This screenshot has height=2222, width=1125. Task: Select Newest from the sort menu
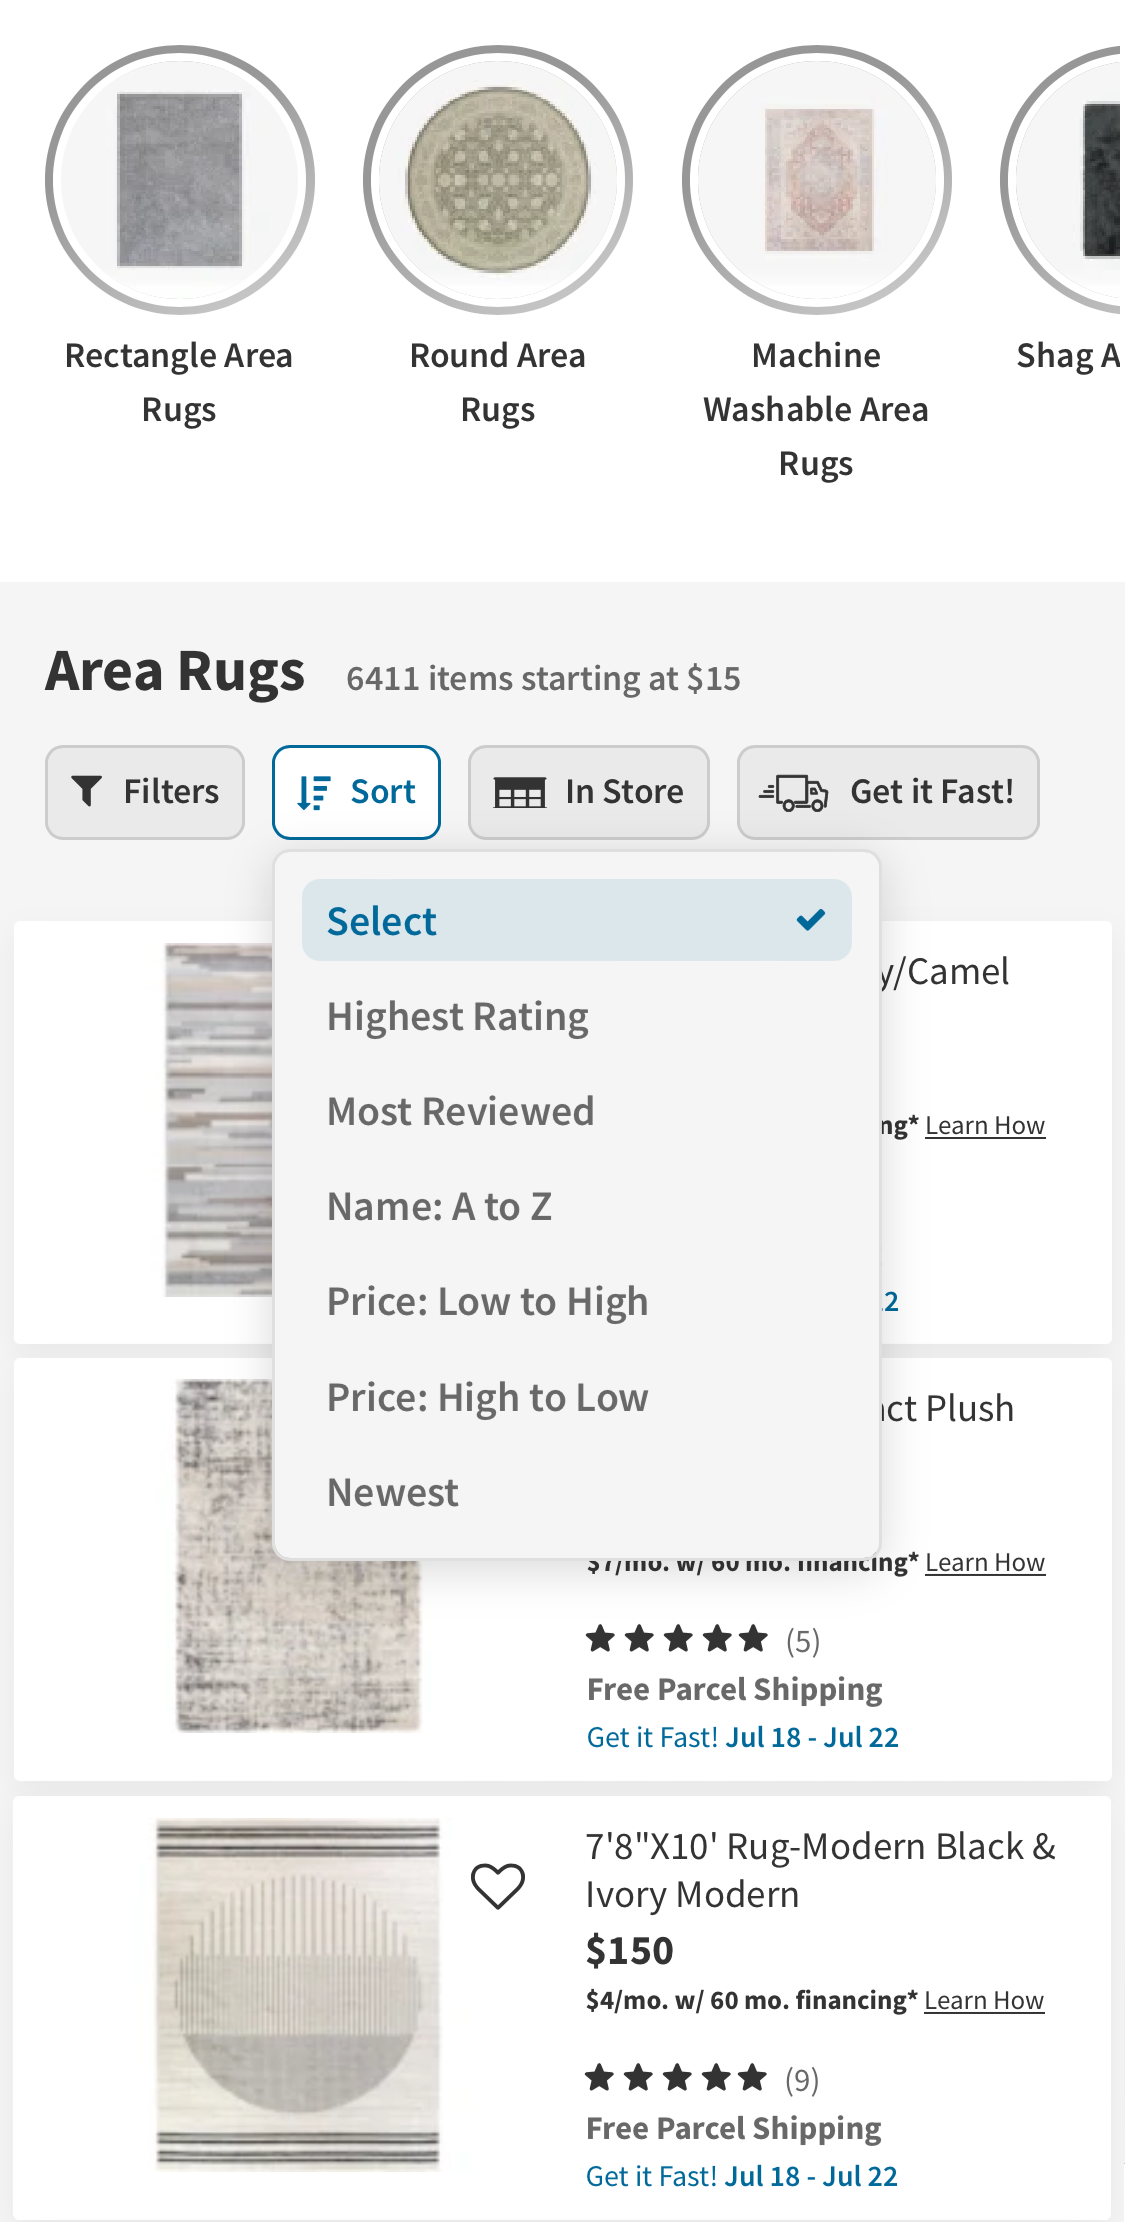pyautogui.click(x=392, y=1491)
